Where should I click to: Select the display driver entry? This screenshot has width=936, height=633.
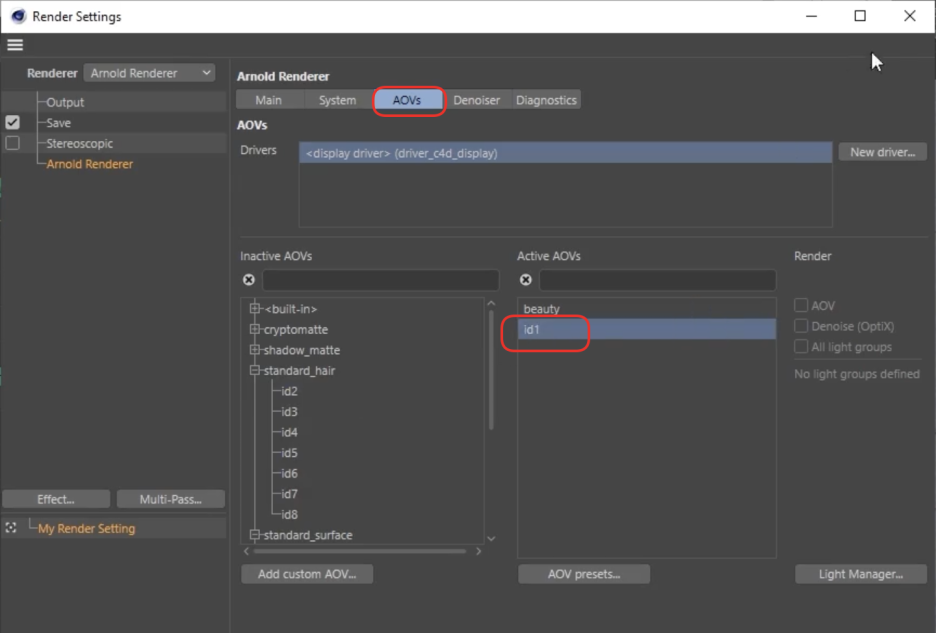tap(565, 153)
